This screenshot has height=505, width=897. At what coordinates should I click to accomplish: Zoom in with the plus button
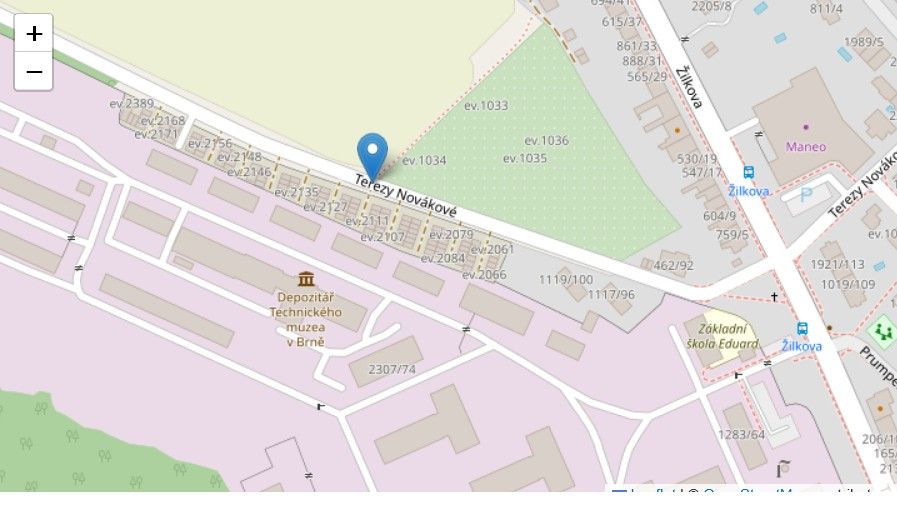34,33
